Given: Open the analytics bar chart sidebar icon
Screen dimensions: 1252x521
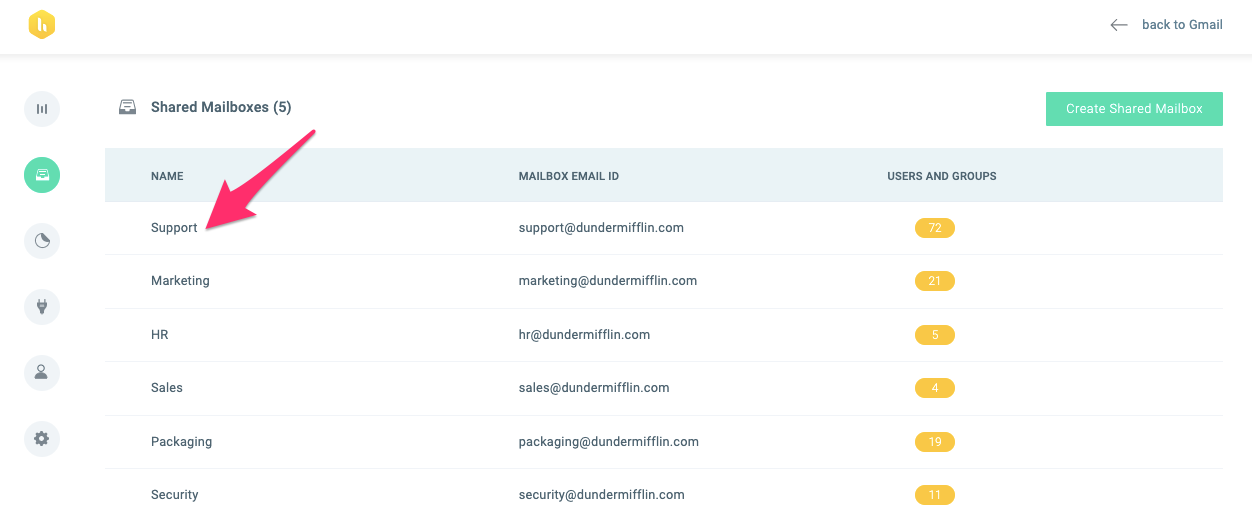Looking at the screenshot, I should pos(42,109).
